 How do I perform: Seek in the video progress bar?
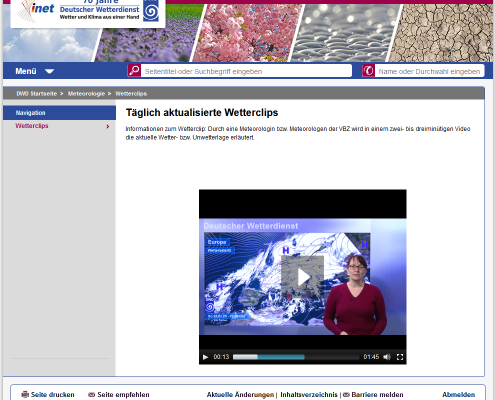[x=296, y=357]
